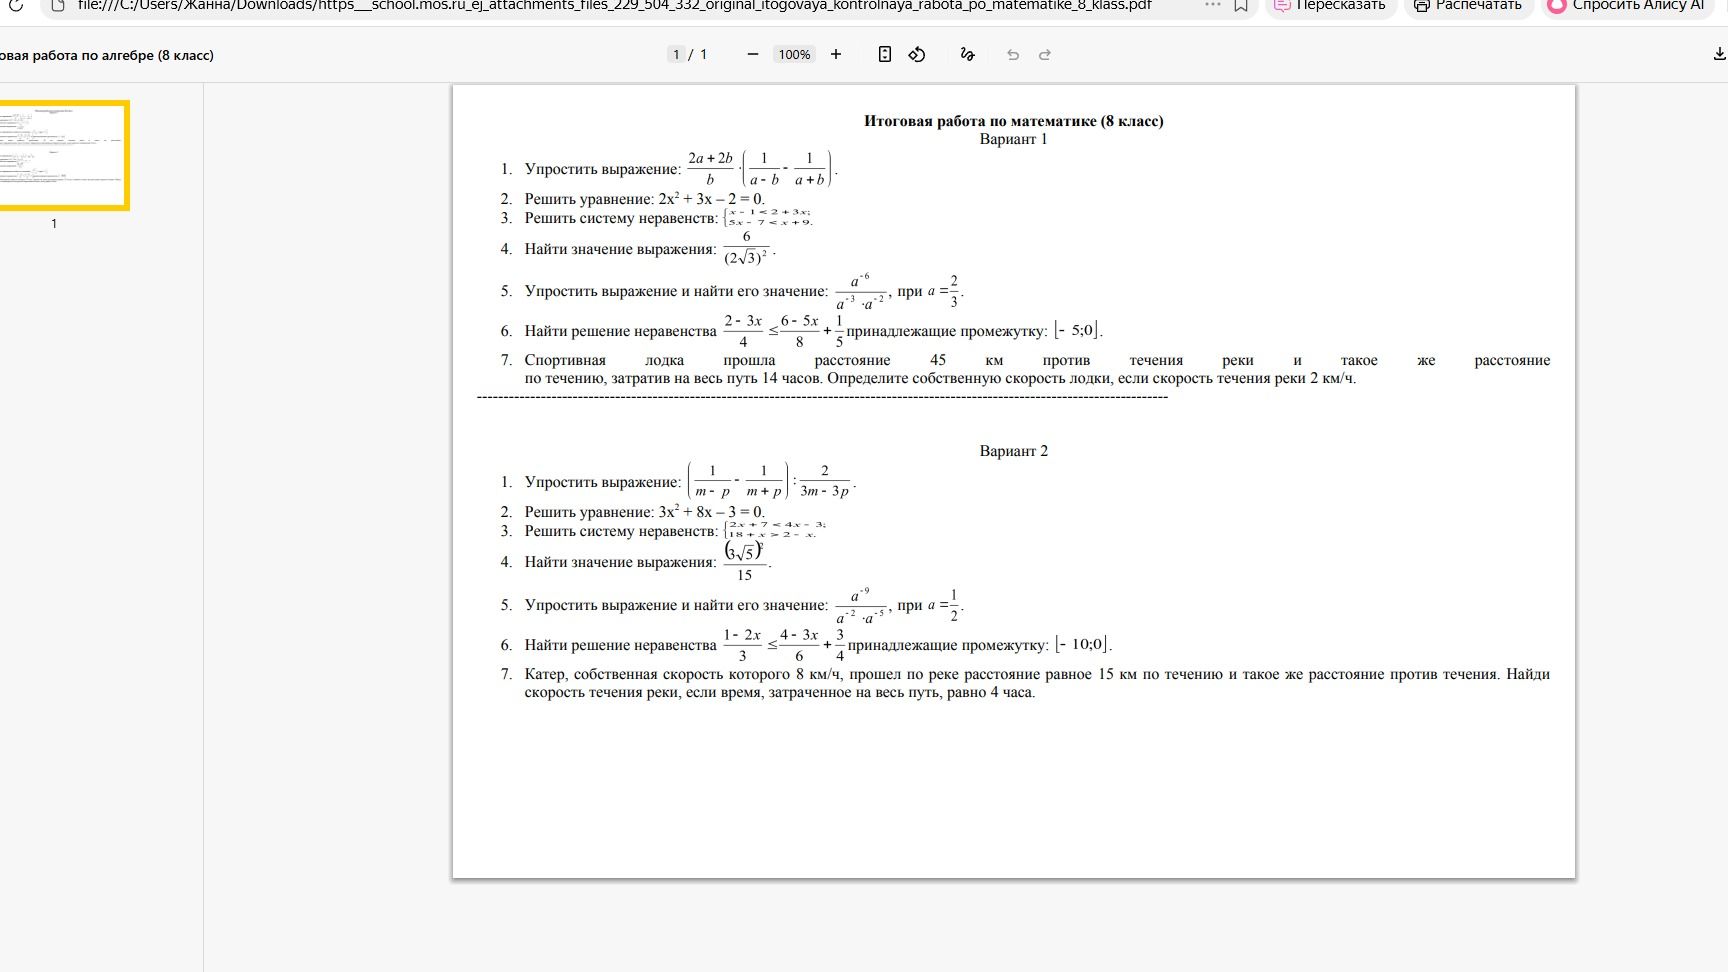
Task: Reload the page
Action: click(x=16, y=6)
